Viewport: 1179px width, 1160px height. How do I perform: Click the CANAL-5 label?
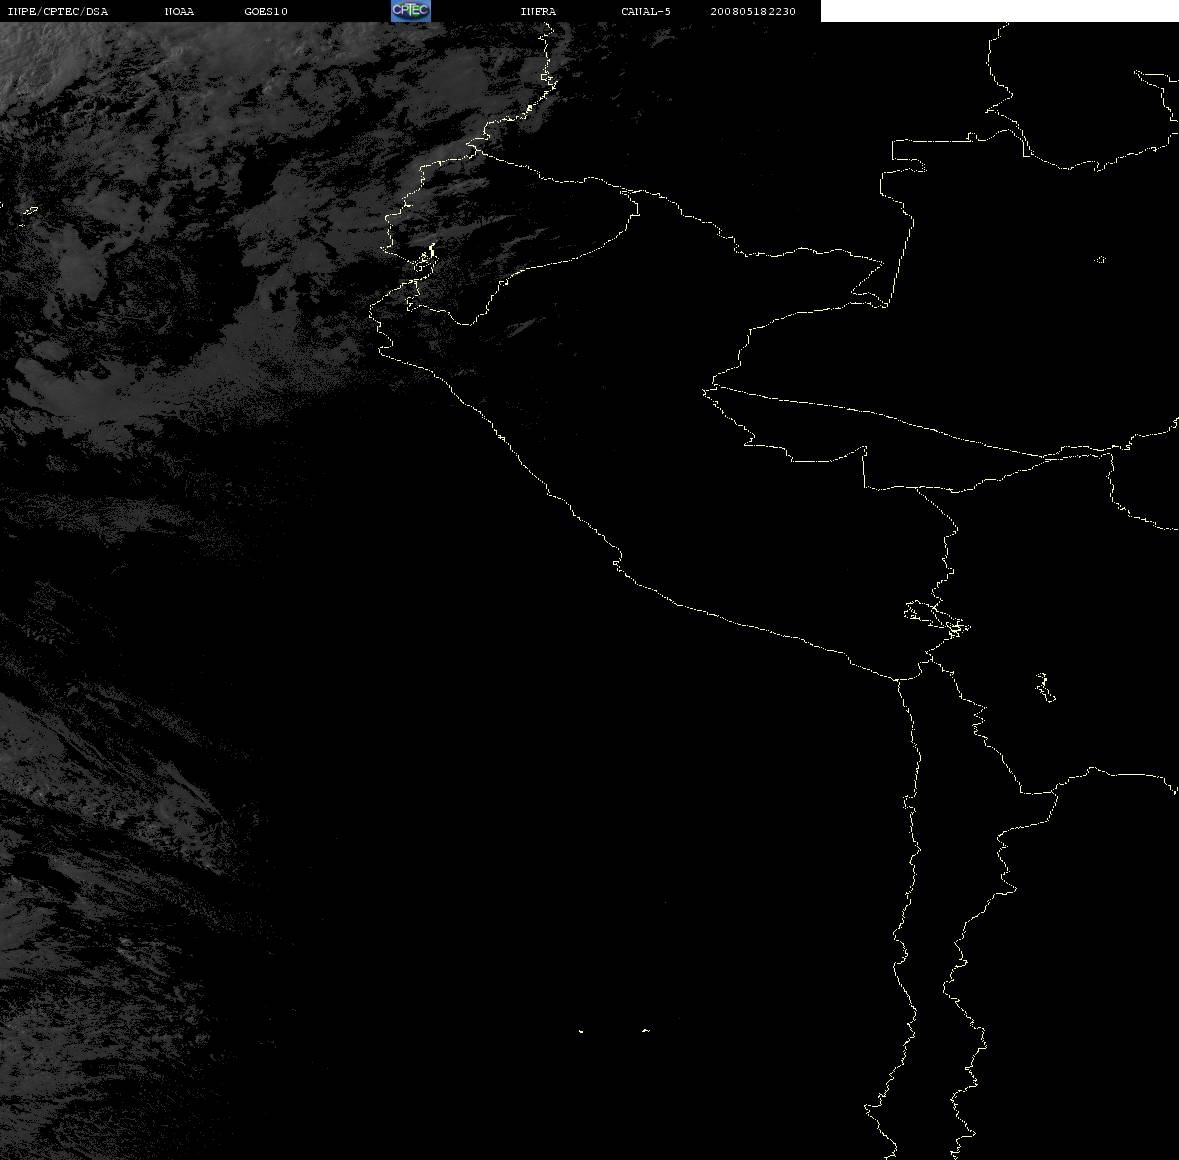point(646,11)
